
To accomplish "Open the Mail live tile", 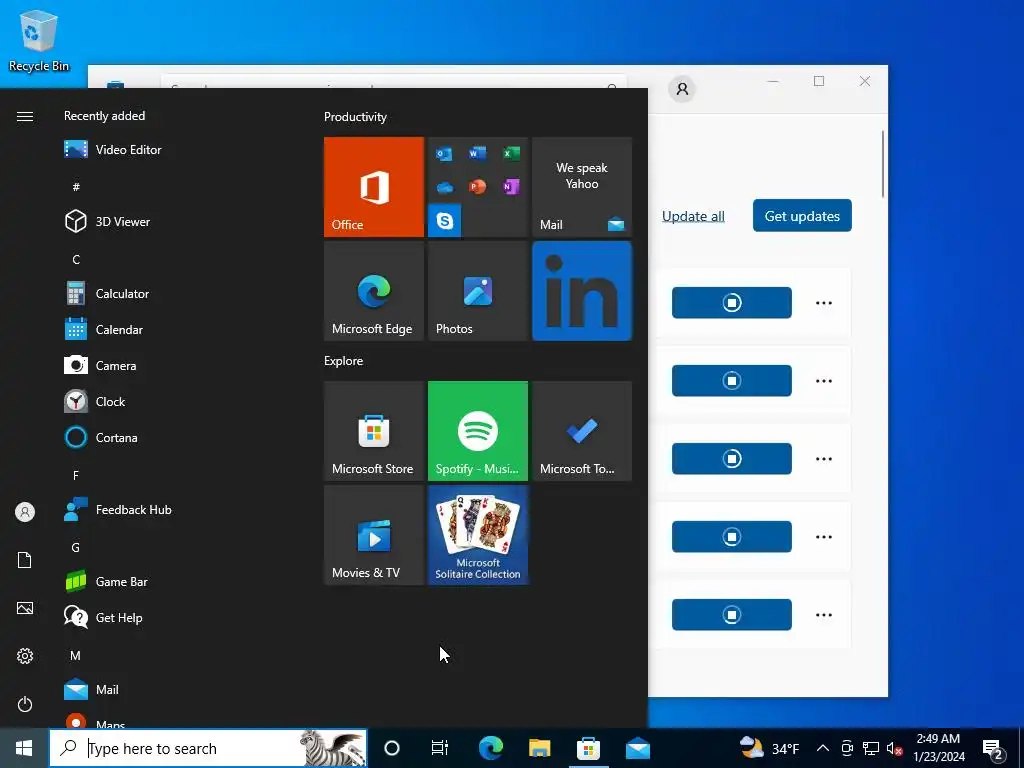I will tap(582, 187).
